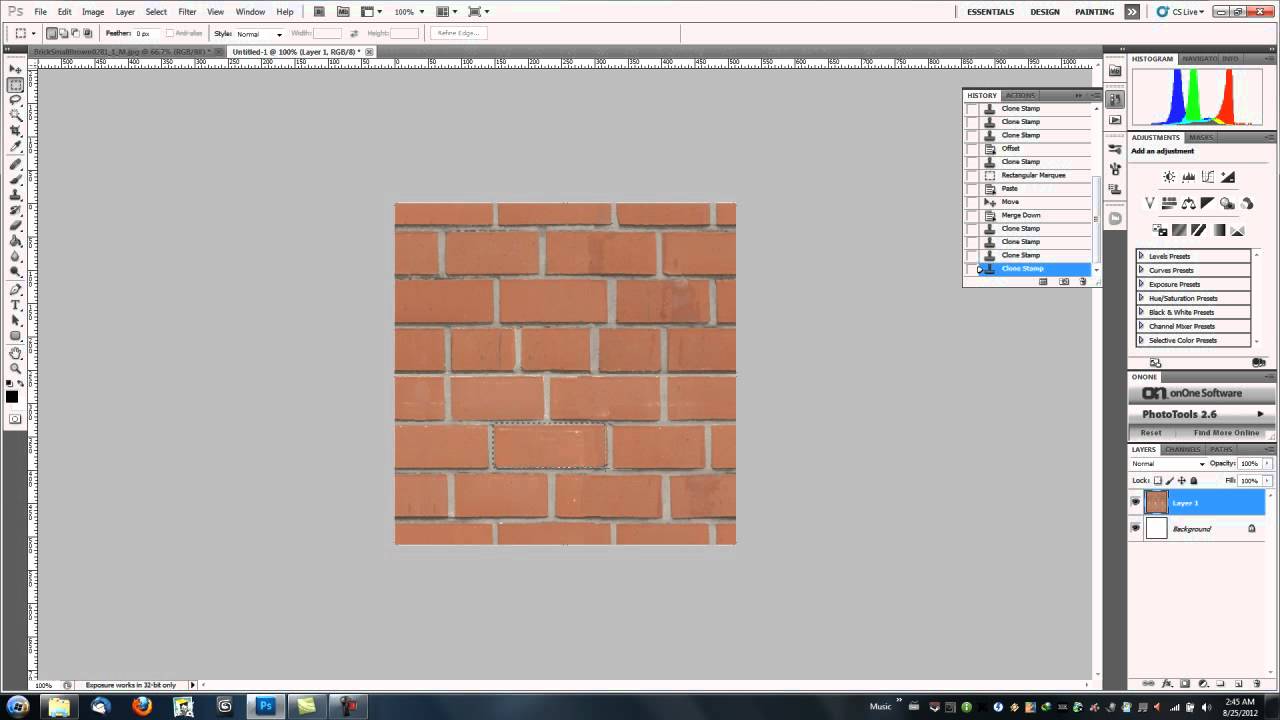Image resolution: width=1280 pixels, height=720 pixels.
Task: Add a Levels adjustment icon
Action: pyautogui.click(x=1188, y=177)
